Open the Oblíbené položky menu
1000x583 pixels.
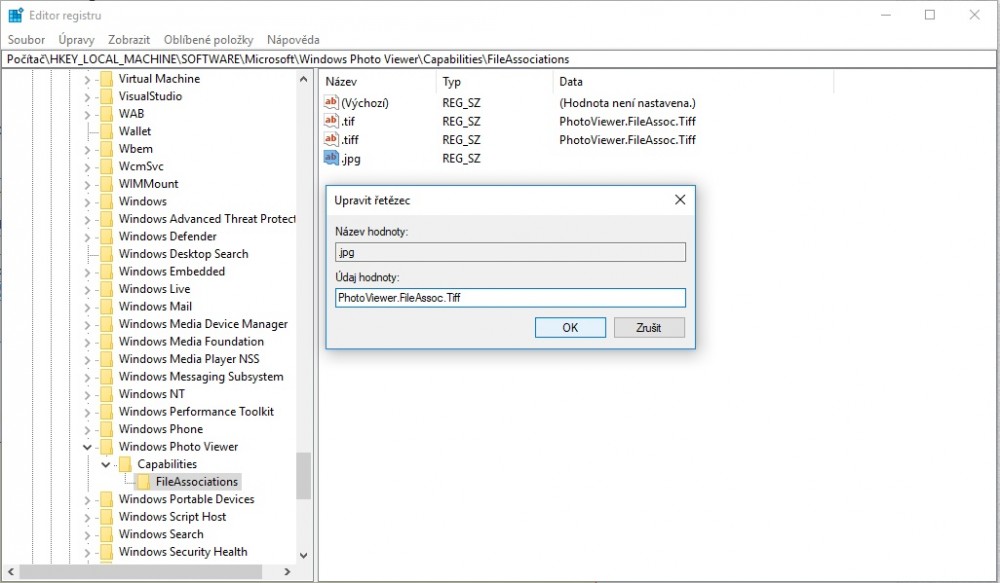tap(209, 40)
